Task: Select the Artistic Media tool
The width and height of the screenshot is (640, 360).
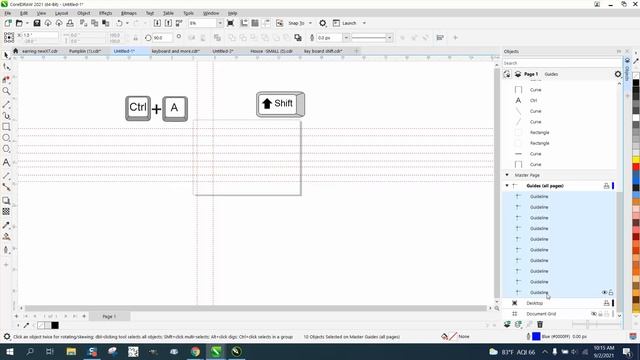Action: point(6,116)
